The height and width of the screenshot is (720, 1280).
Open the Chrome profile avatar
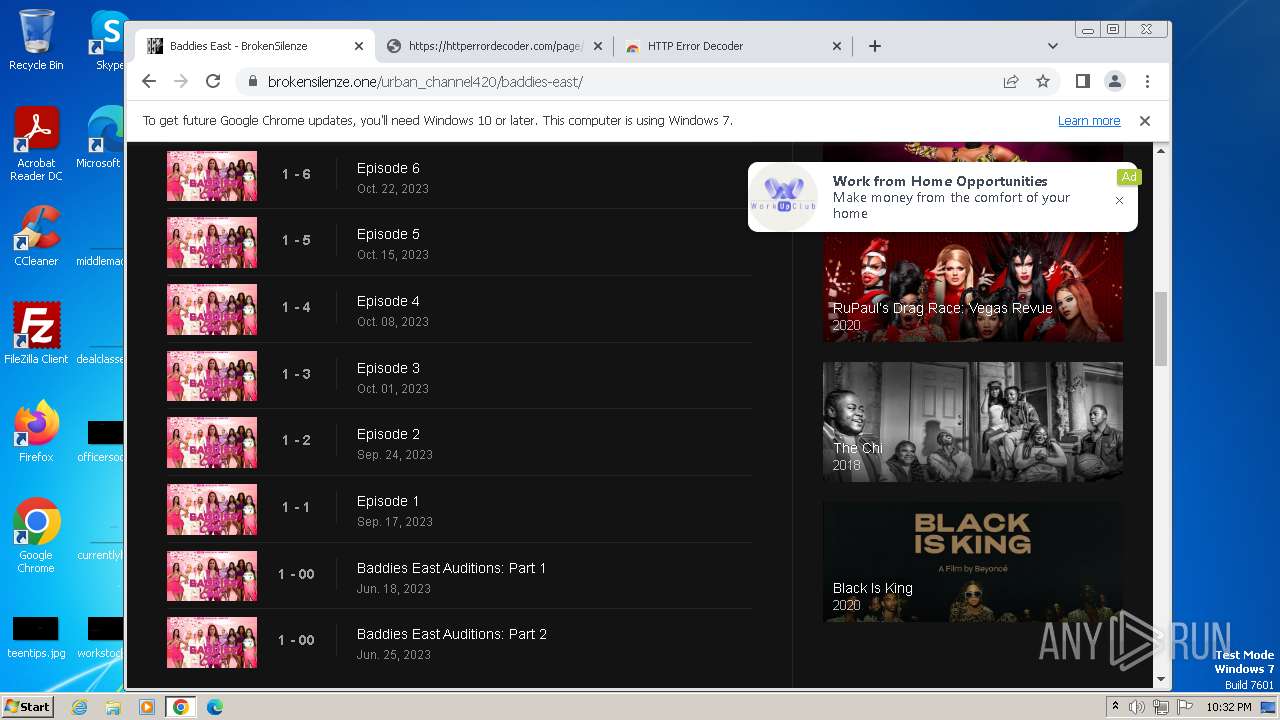point(1115,81)
